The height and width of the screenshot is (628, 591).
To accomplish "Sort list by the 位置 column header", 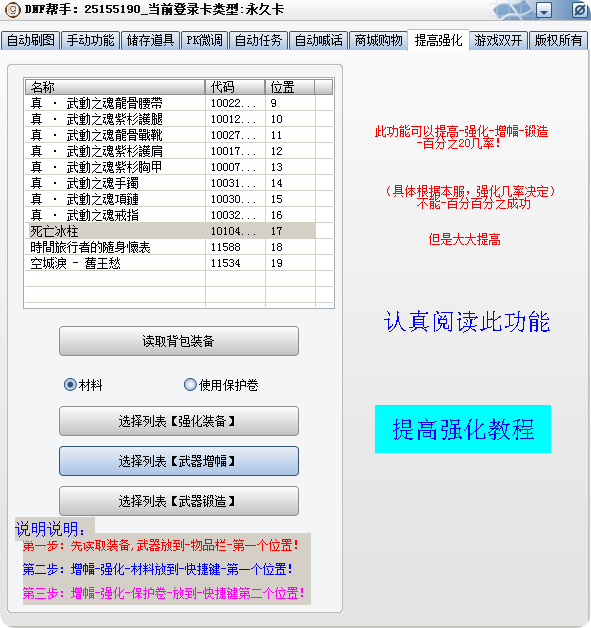I will (290, 87).
